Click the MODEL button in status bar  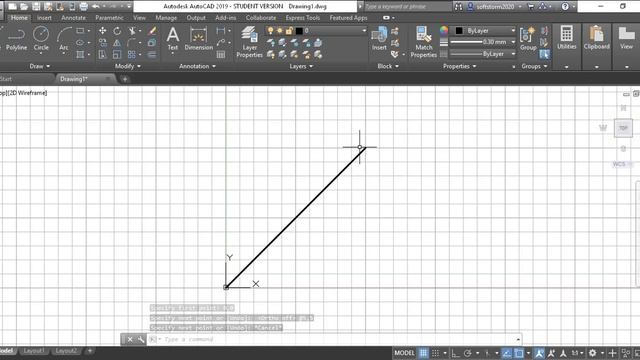click(404, 353)
